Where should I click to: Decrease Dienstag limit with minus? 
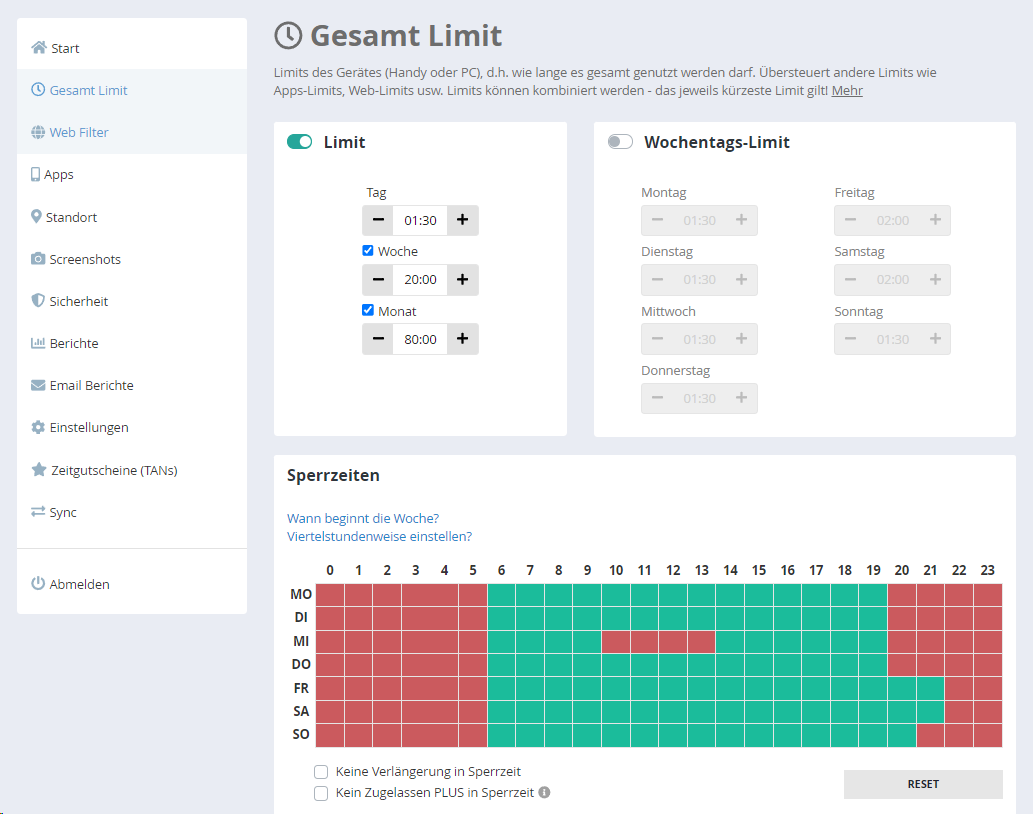(657, 279)
